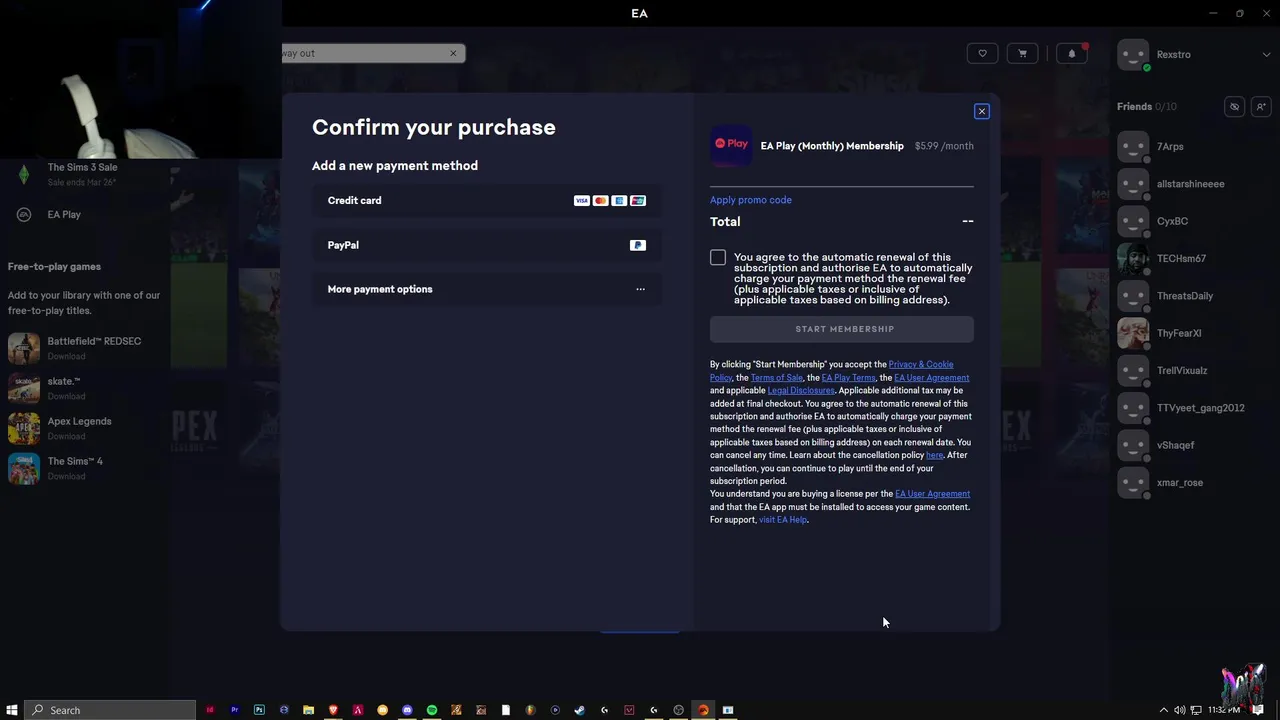Open Adobe InDesign from taskbar
This screenshot has height=720, width=1280.
click(210, 710)
